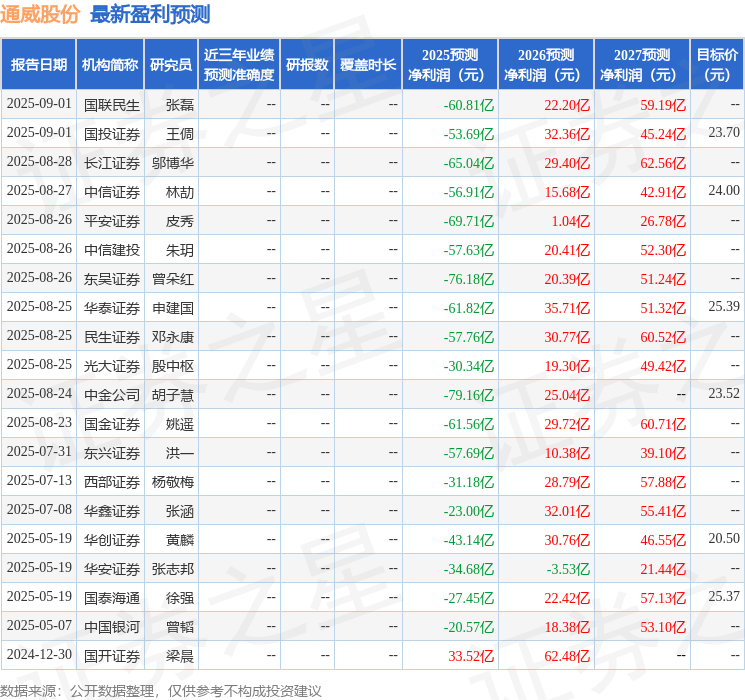The height and width of the screenshot is (700, 745).
Task: Open the 中金公司 institution cell
Action: 112,394
